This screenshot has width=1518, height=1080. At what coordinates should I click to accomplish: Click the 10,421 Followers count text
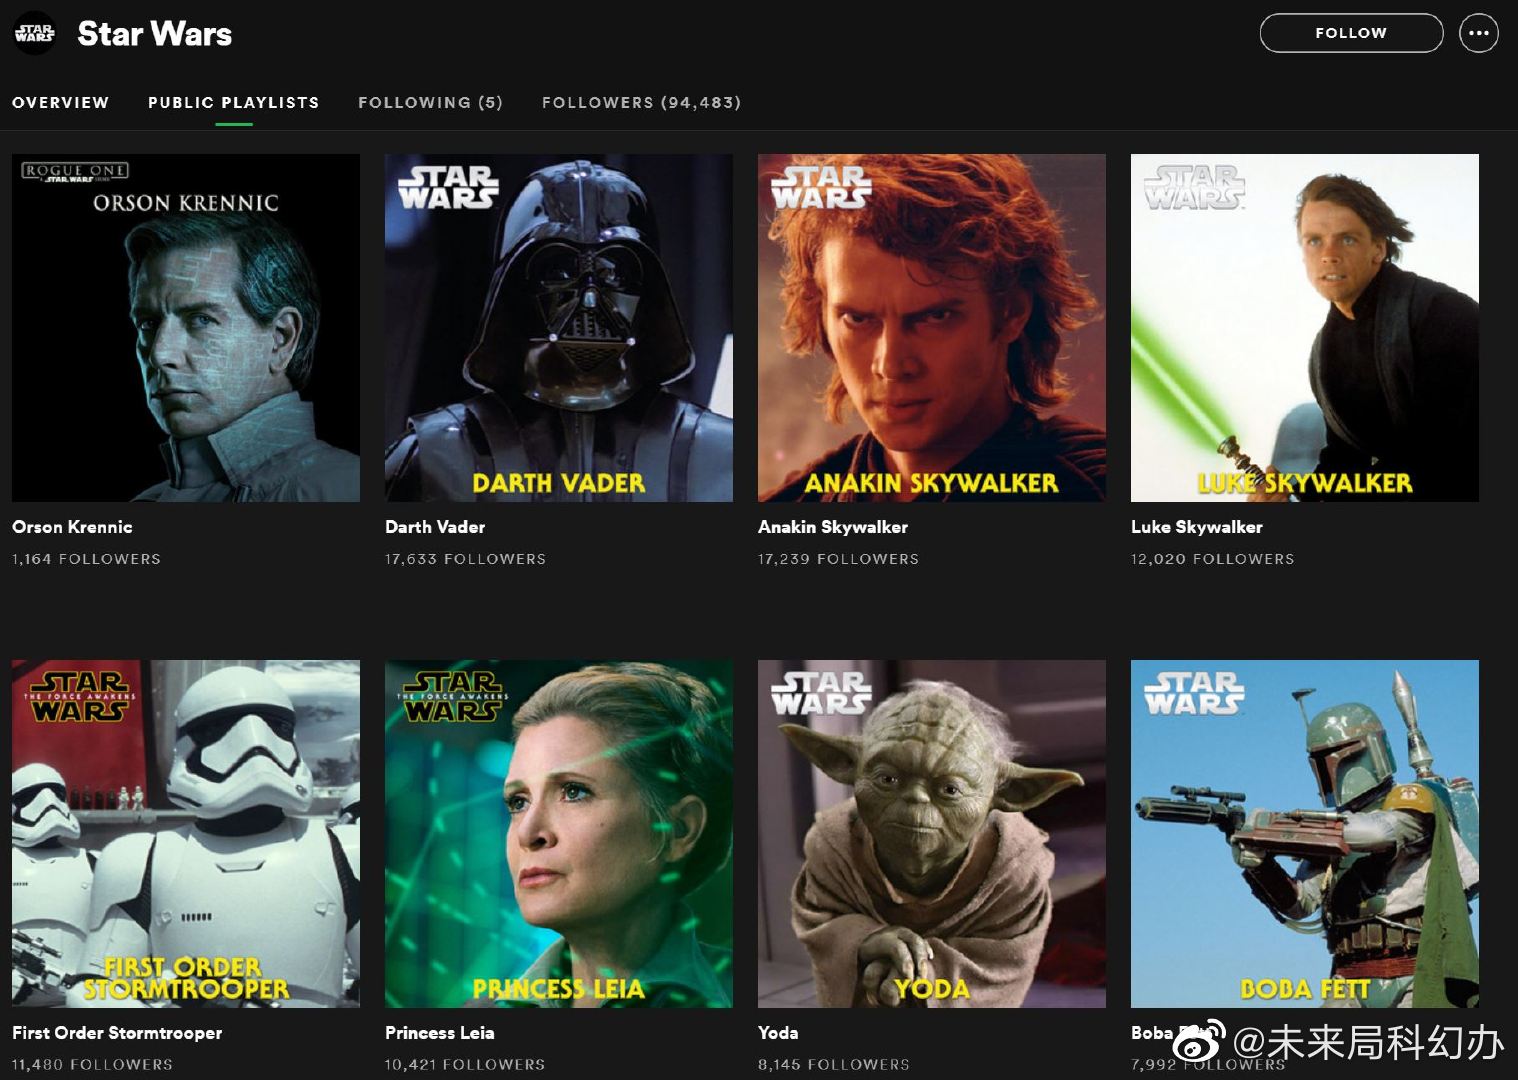465,1065
